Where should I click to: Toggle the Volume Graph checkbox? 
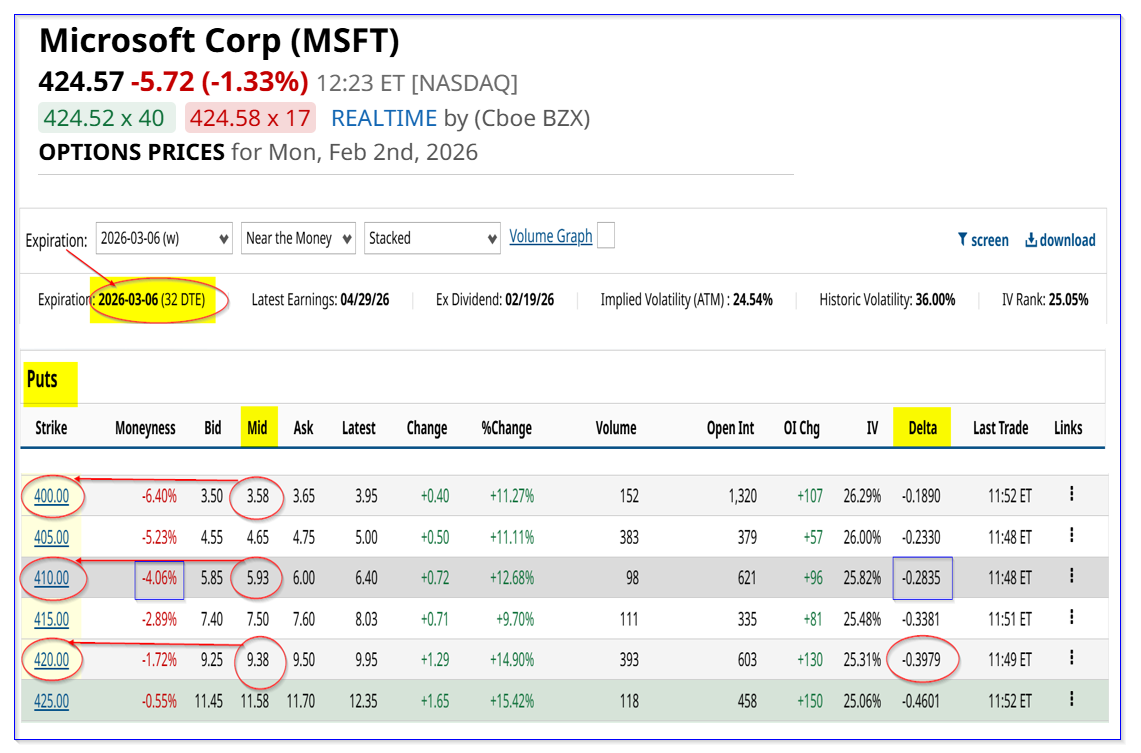605,236
